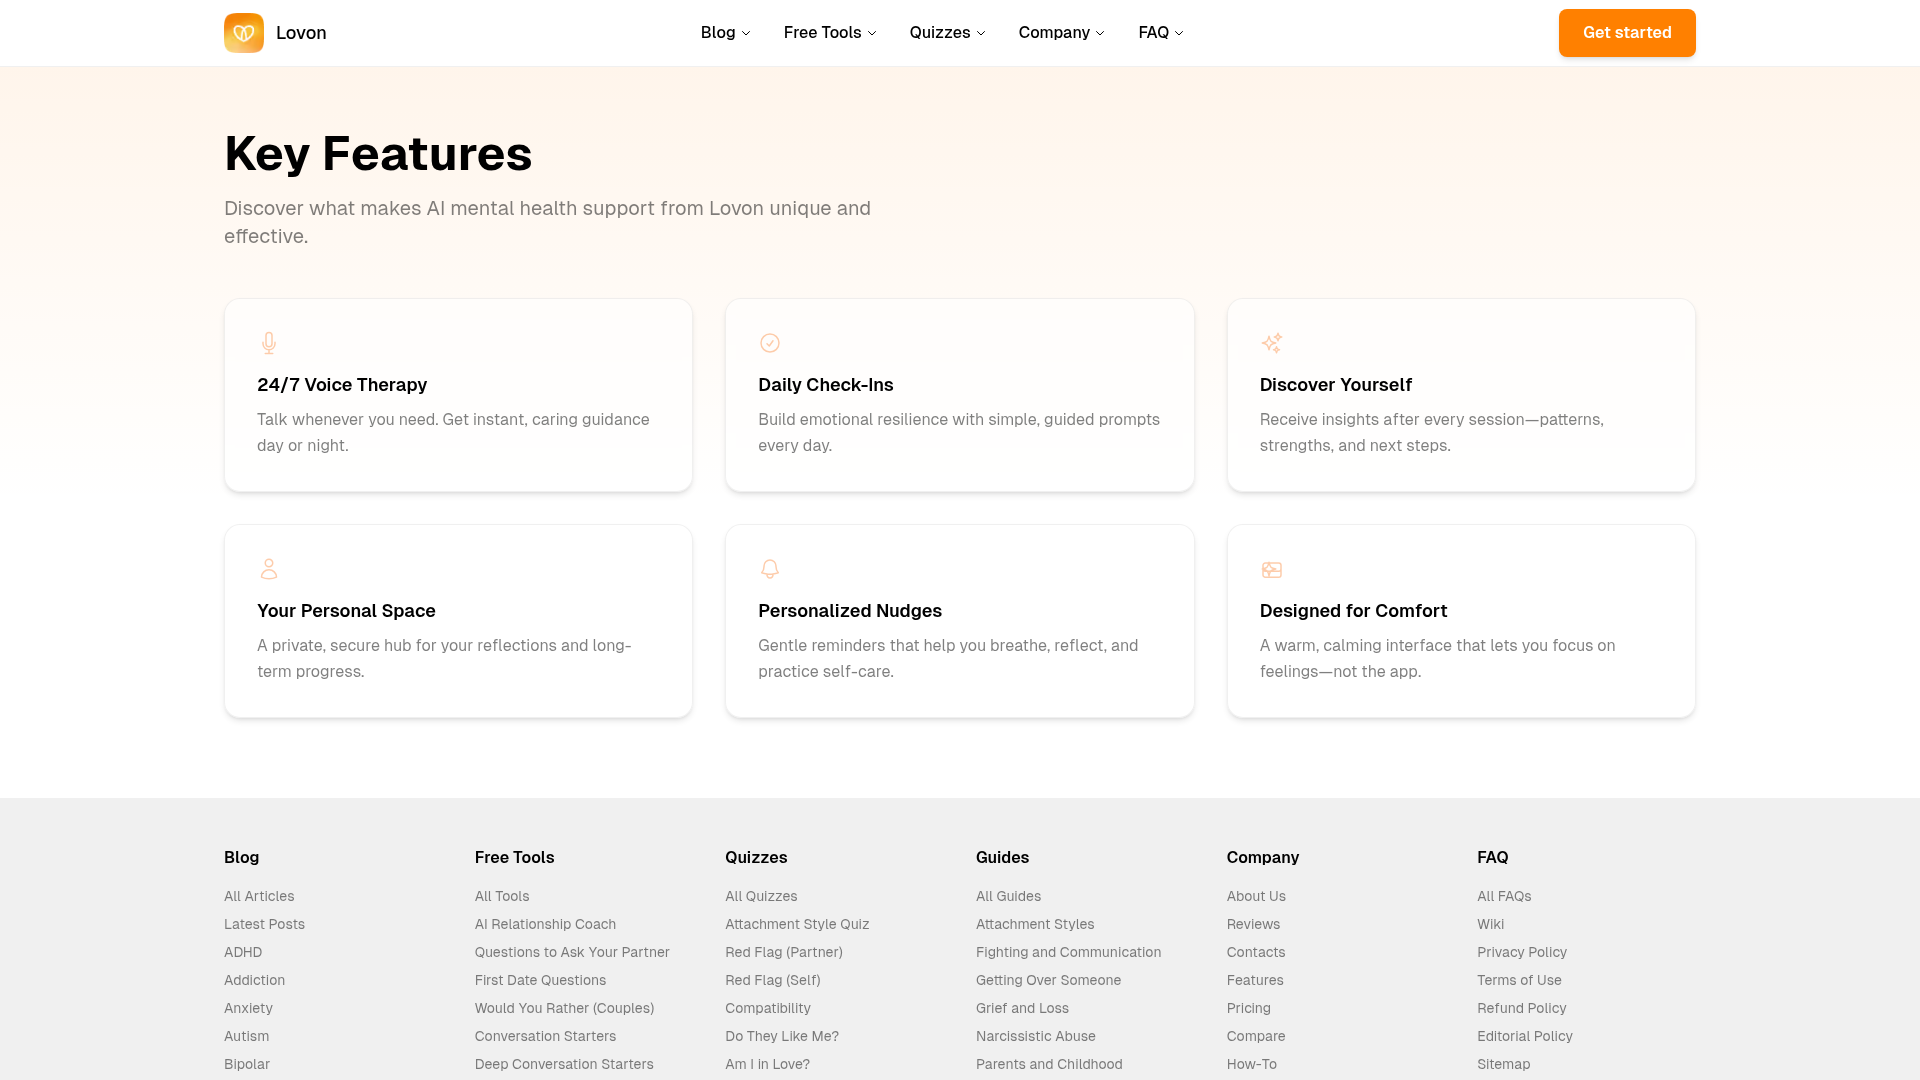Click the checkmark circle icon on Daily Check-Ins

pyautogui.click(x=770, y=343)
